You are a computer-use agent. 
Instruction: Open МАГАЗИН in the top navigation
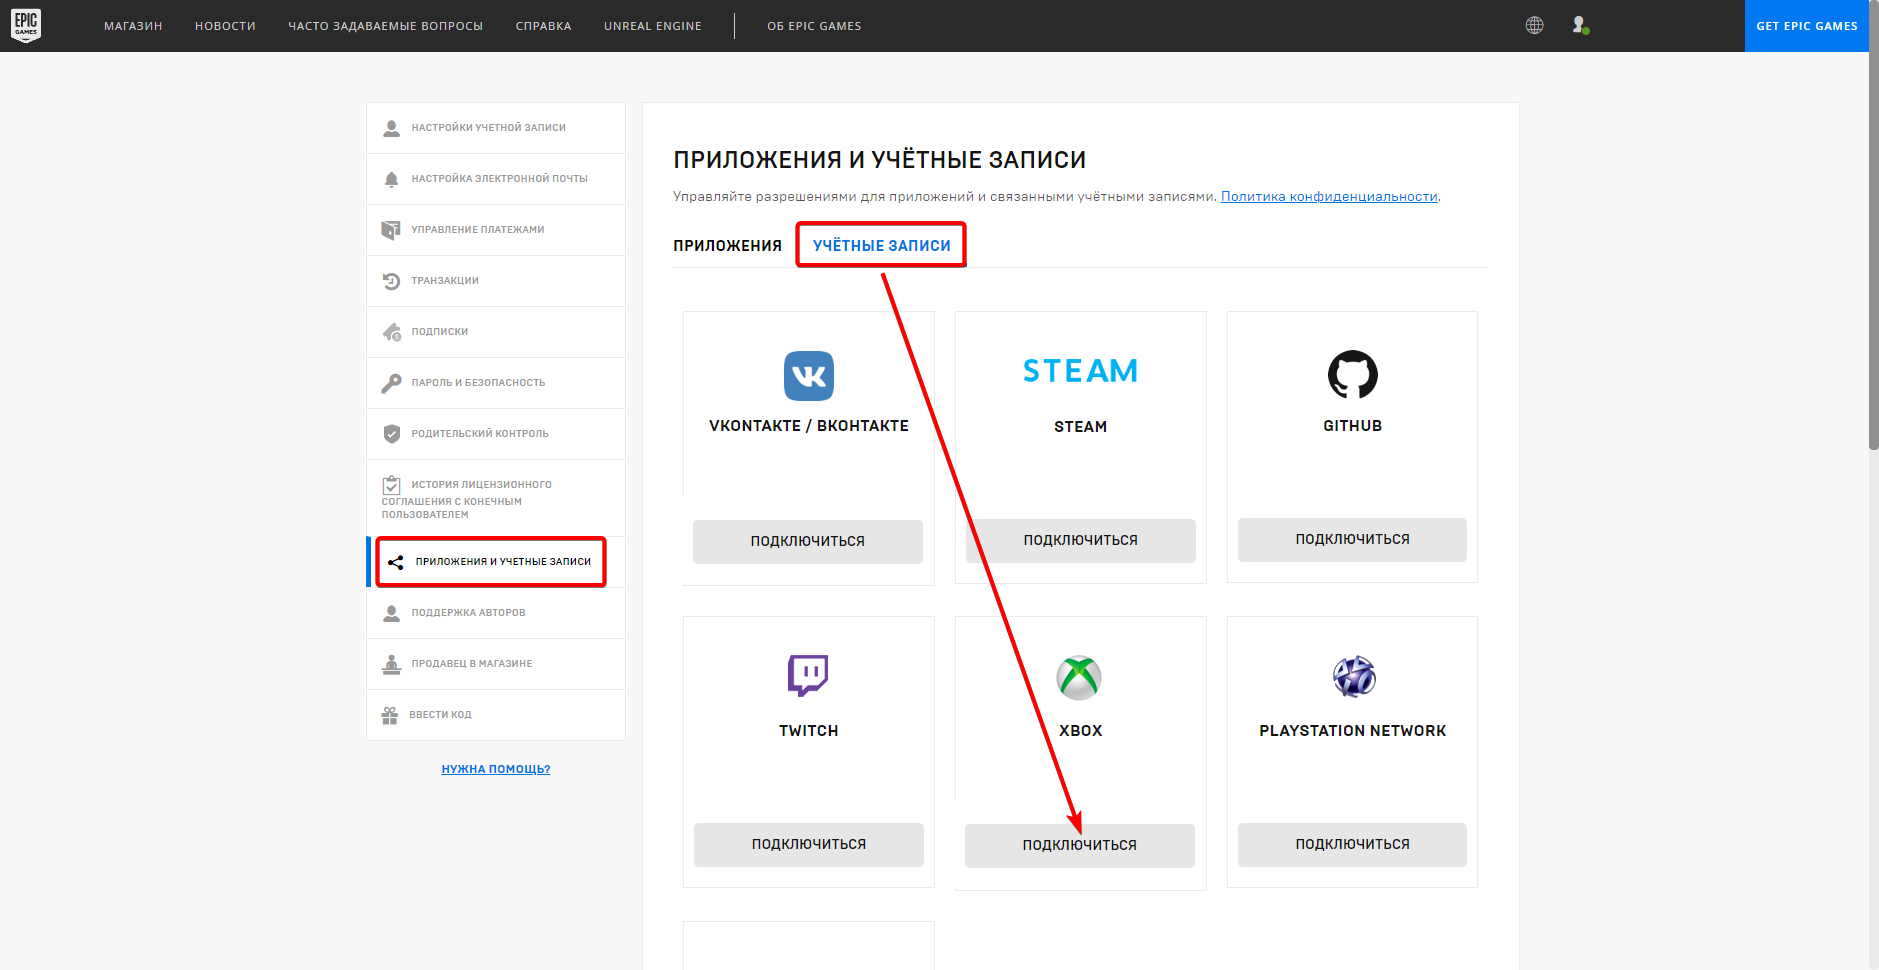[x=133, y=26]
